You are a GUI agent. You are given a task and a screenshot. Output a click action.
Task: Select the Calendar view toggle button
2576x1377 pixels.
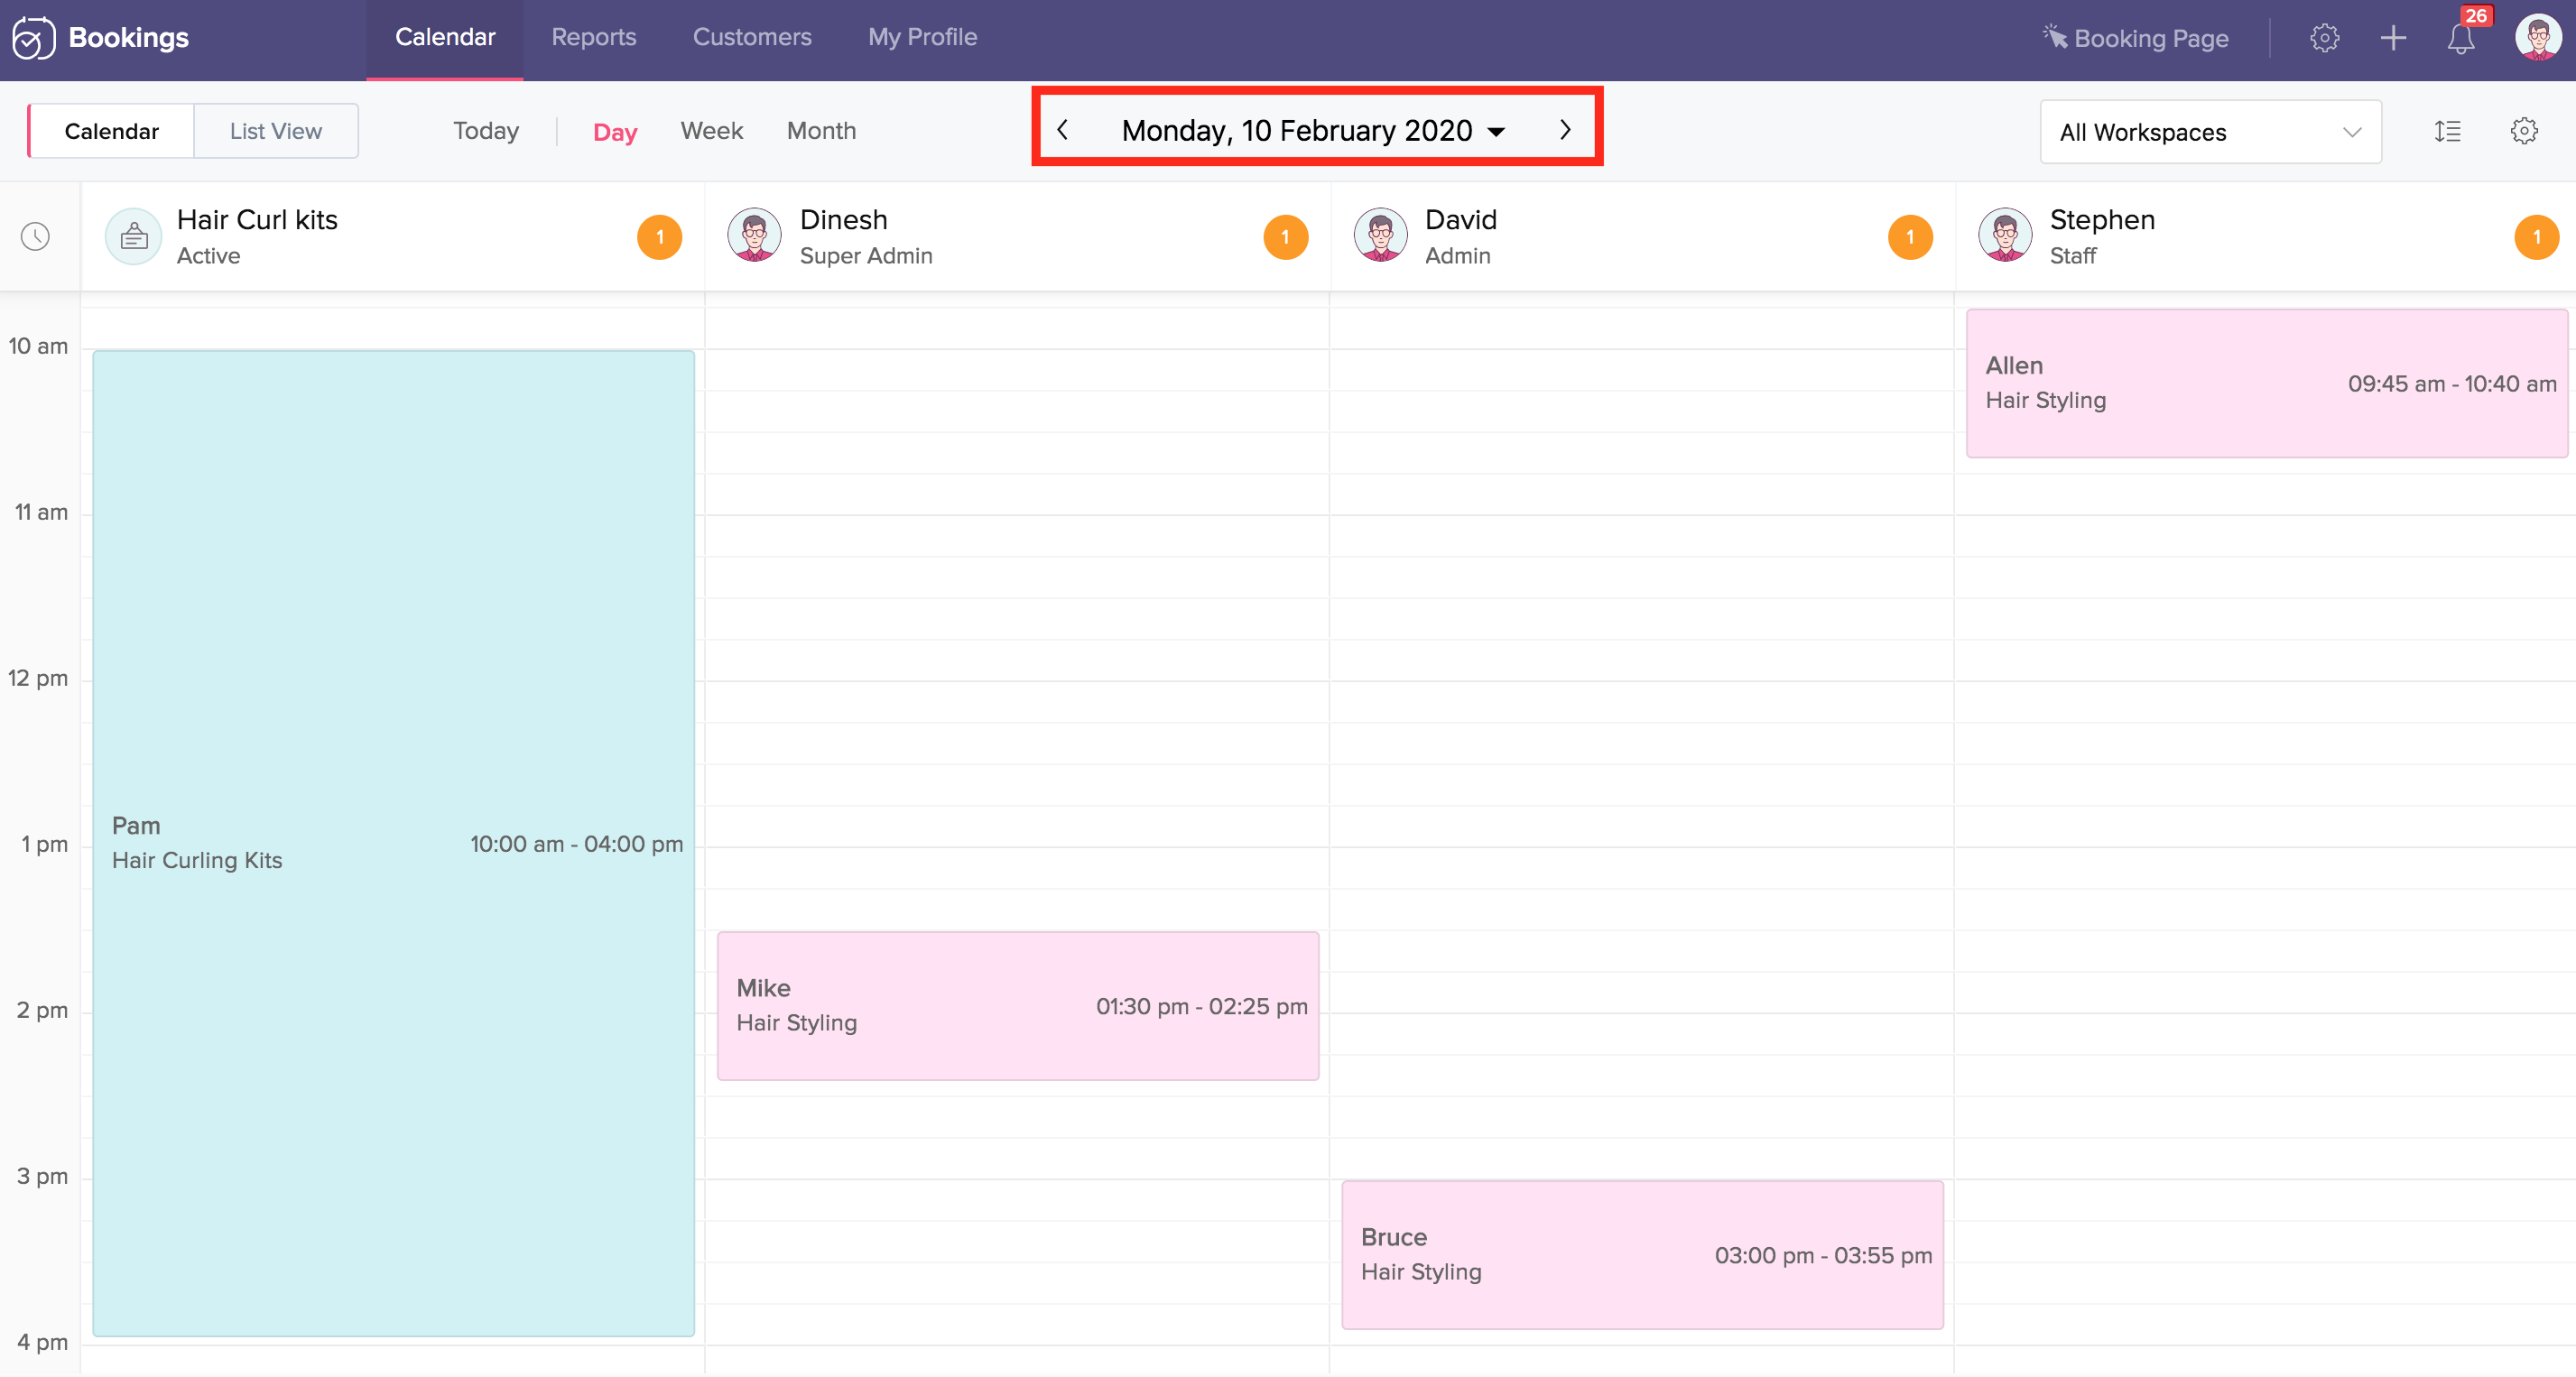tap(111, 131)
